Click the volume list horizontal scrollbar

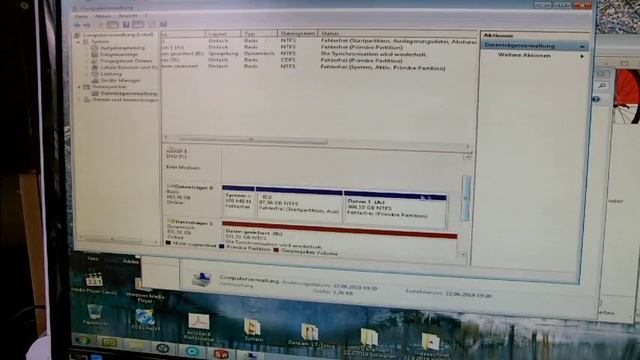click(x=253, y=141)
